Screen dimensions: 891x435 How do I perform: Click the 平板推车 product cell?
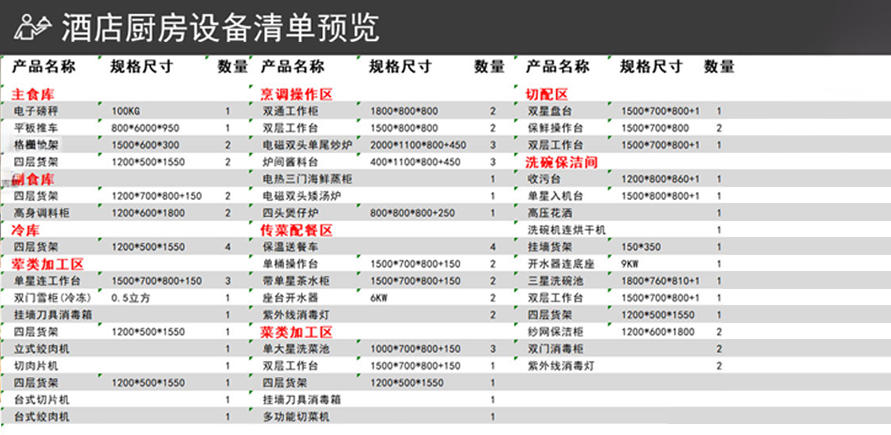pyautogui.click(x=36, y=128)
